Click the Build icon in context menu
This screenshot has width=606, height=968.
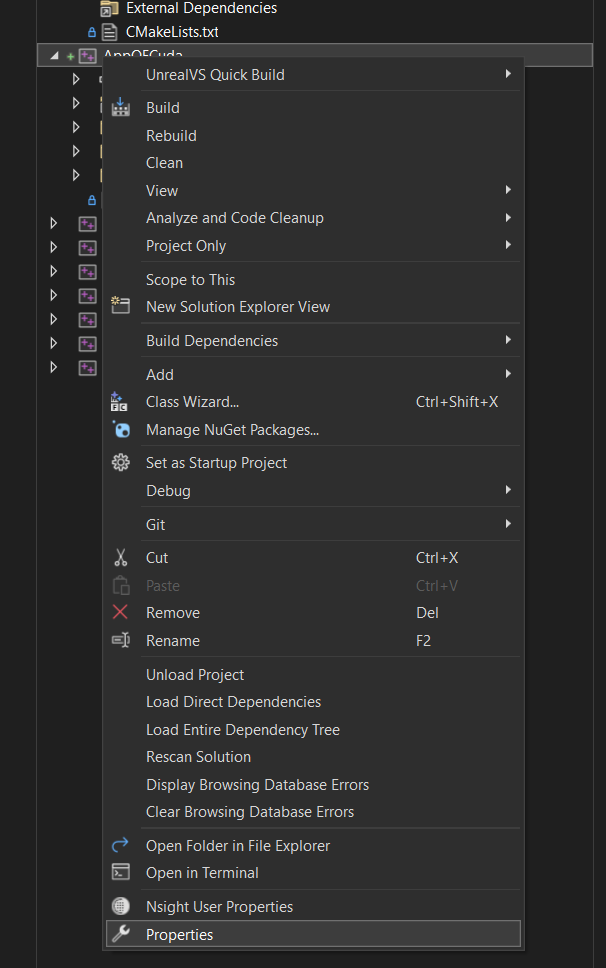121,108
